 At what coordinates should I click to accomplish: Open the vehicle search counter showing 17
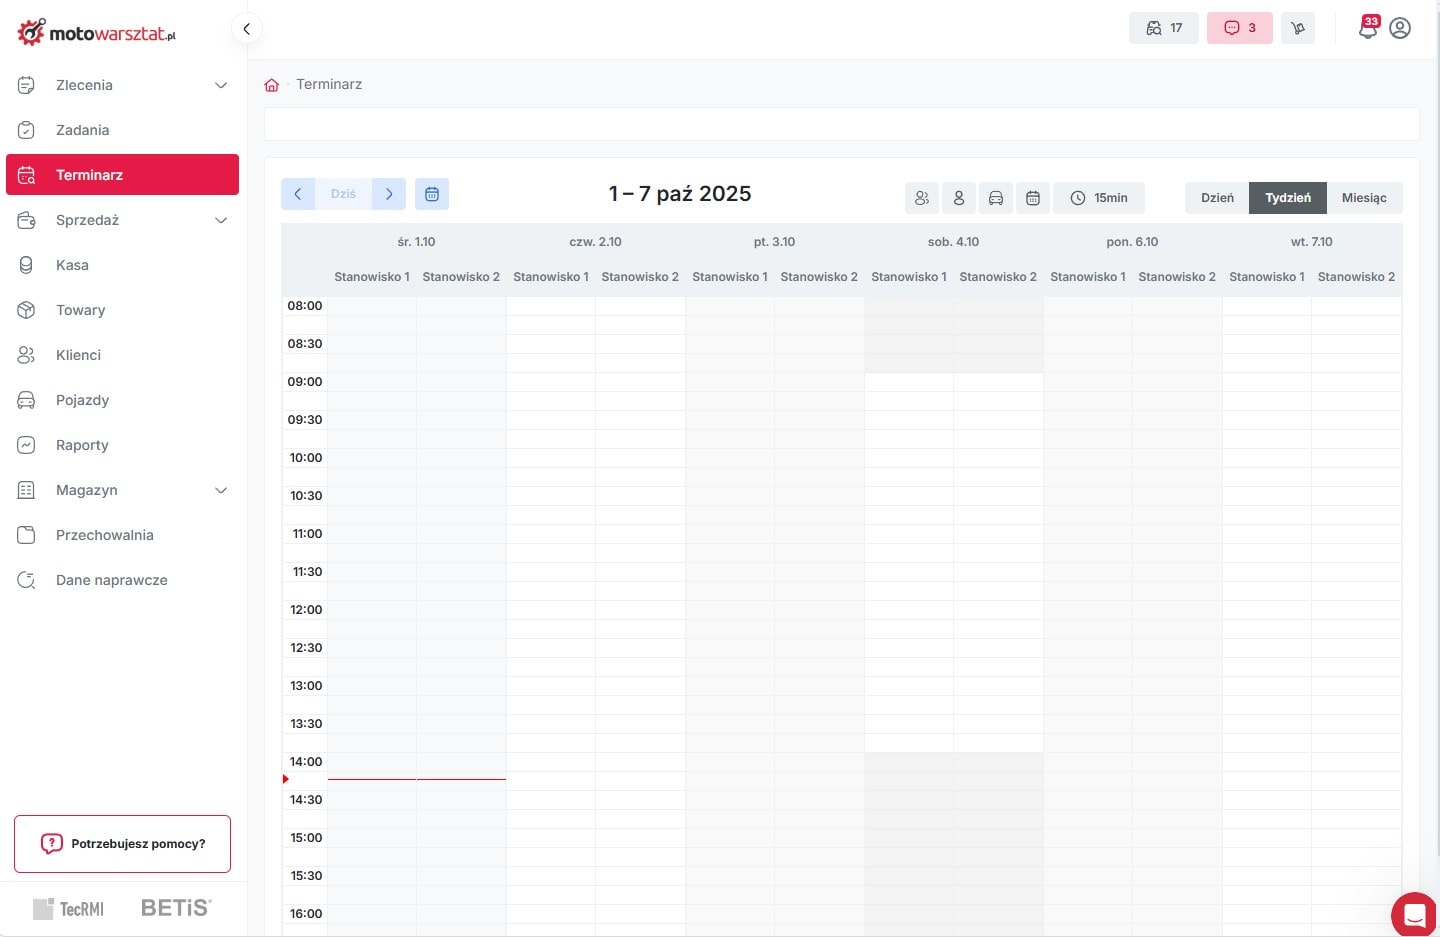coord(1163,28)
